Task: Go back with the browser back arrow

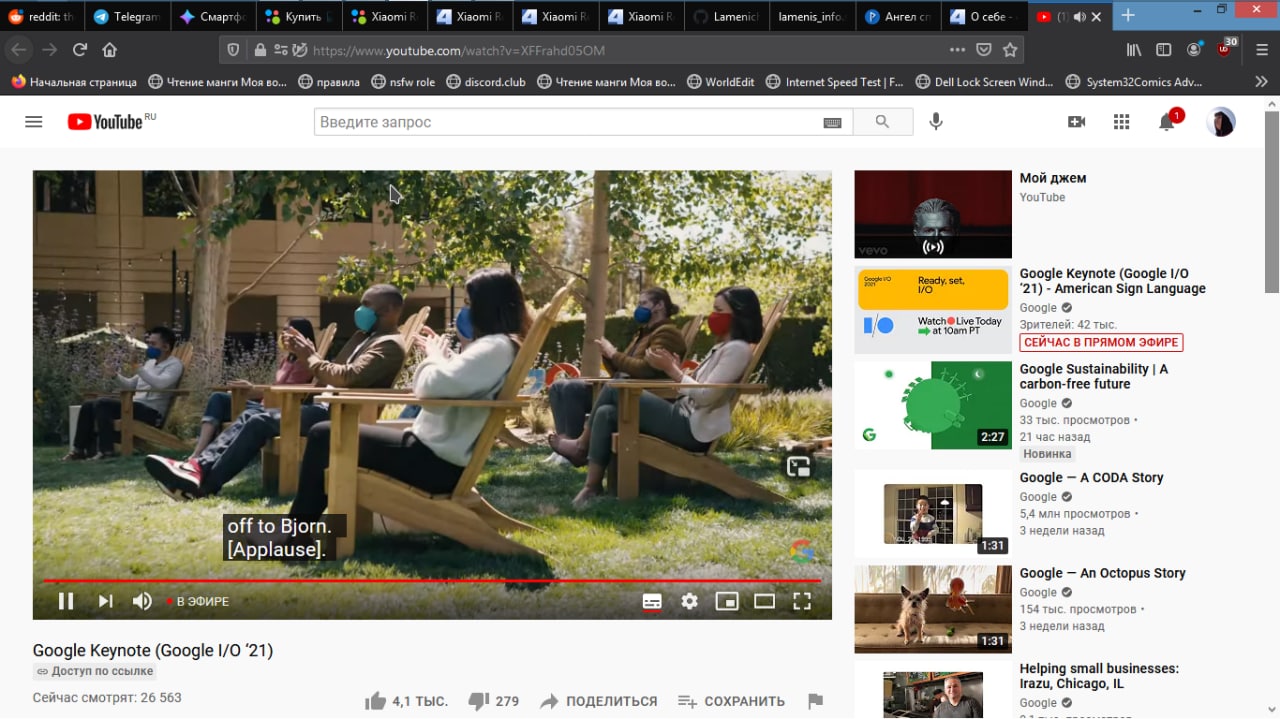Action: (x=19, y=50)
